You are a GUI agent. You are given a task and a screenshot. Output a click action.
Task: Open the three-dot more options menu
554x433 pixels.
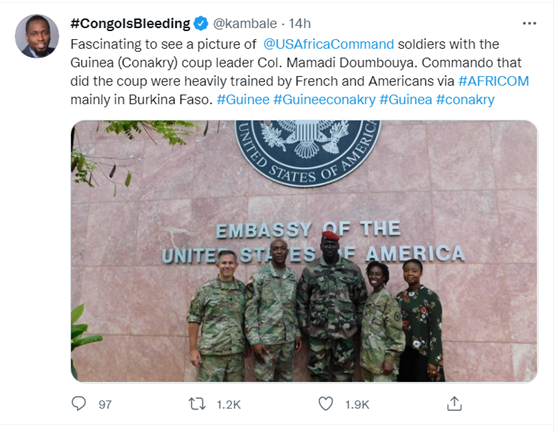529,24
